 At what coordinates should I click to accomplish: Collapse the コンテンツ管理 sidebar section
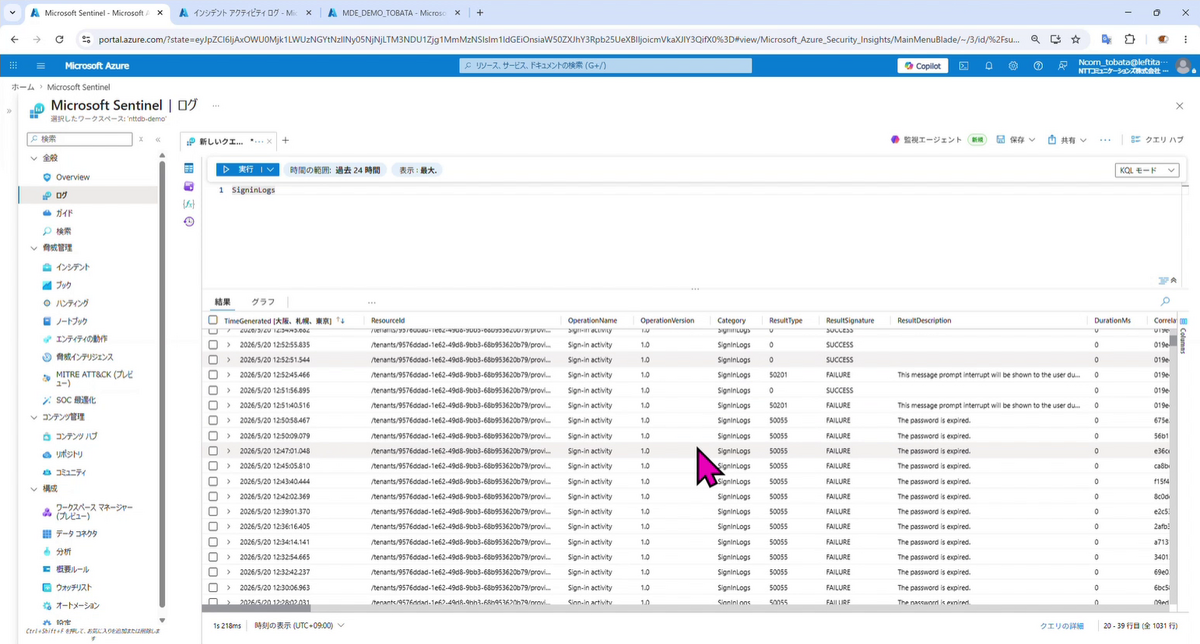point(34,417)
